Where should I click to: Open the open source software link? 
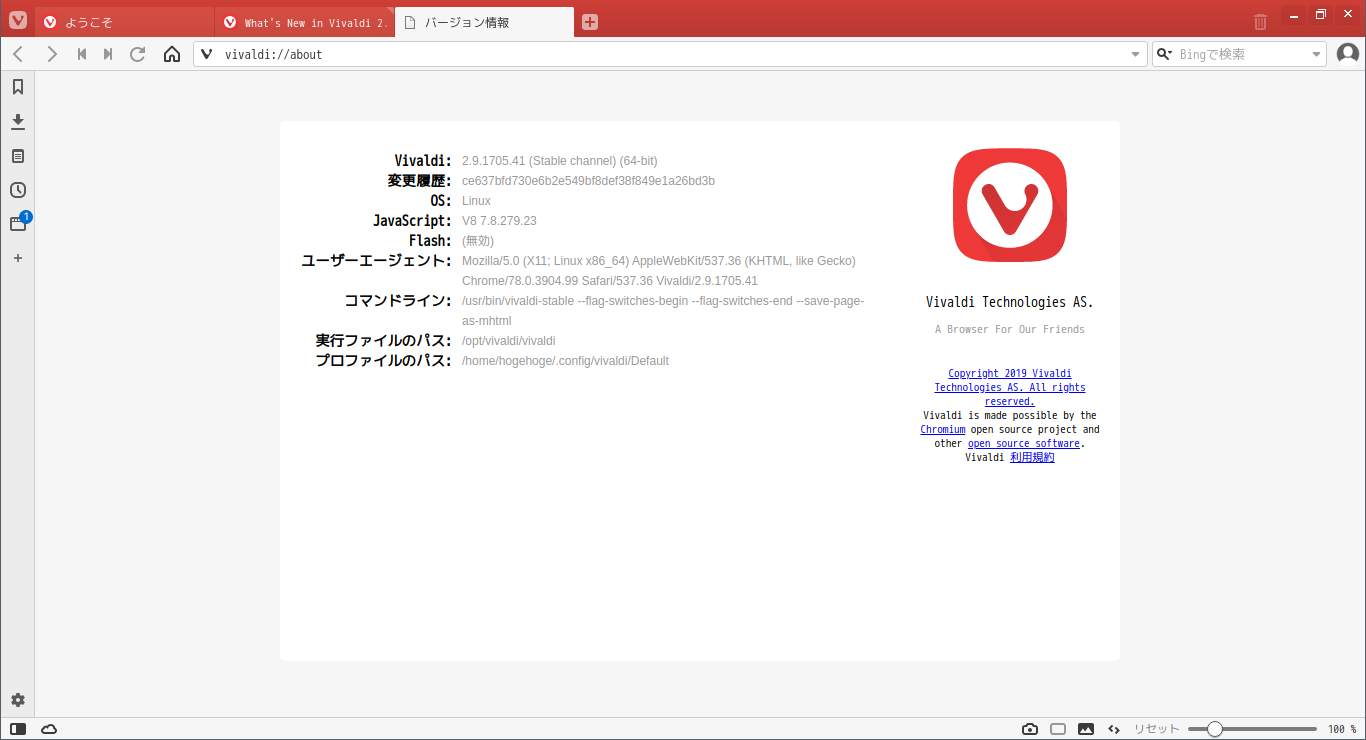pyautogui.click(x=1024, y=443)
